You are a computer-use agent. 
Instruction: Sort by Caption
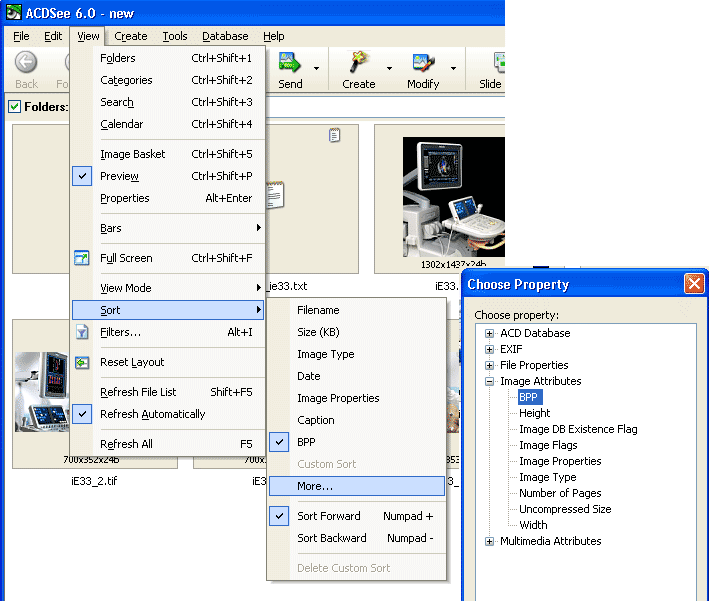tap(357, 420)
